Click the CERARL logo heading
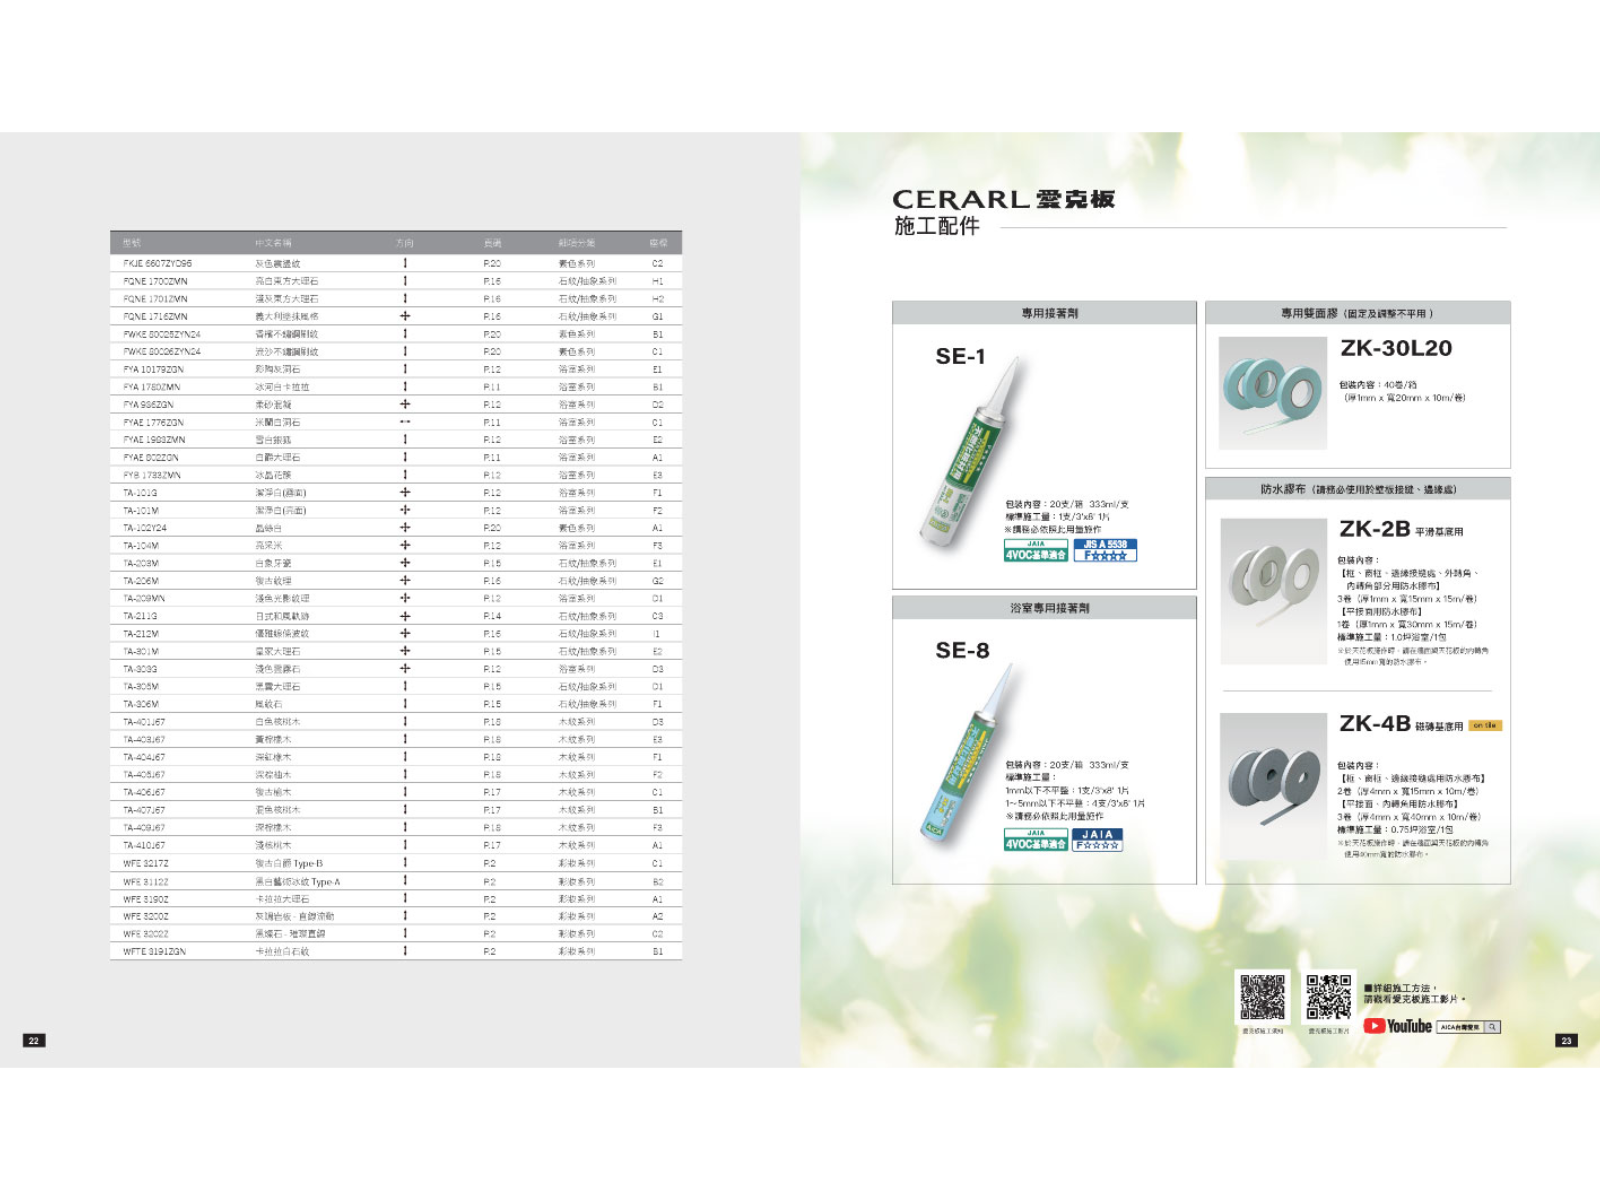Viewport: 1600px width, 1200px height. click(x=1003, y=200)
